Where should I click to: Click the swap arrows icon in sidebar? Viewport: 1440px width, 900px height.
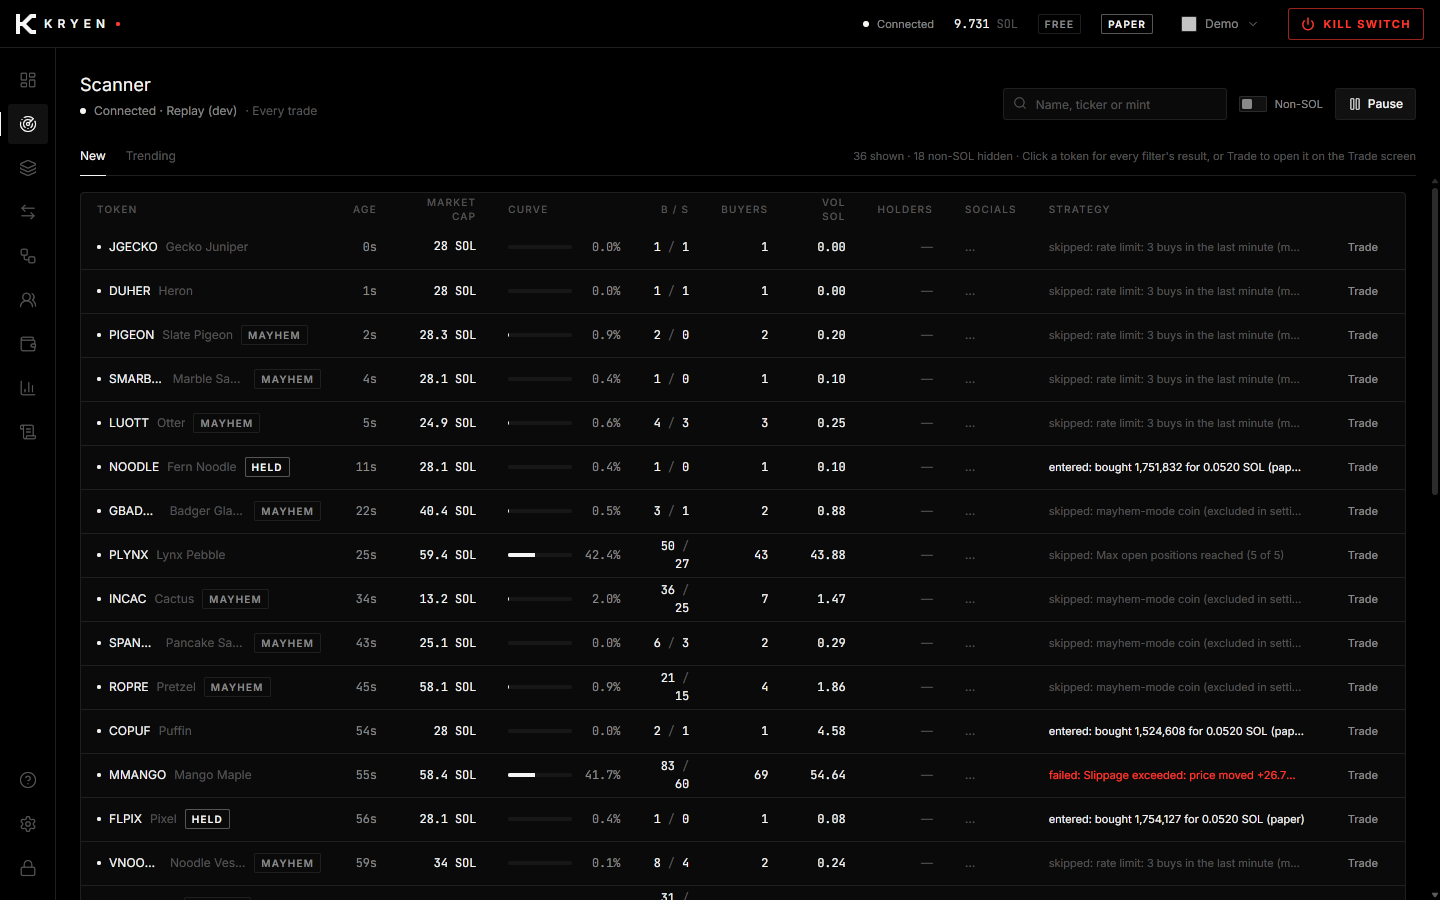28,212
